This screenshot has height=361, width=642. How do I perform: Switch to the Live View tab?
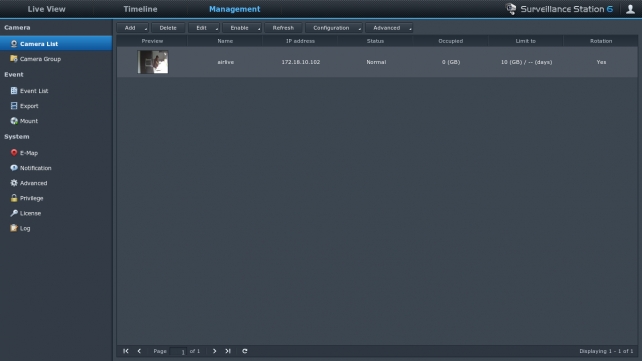pyautogui.click(x=46, y=9)
